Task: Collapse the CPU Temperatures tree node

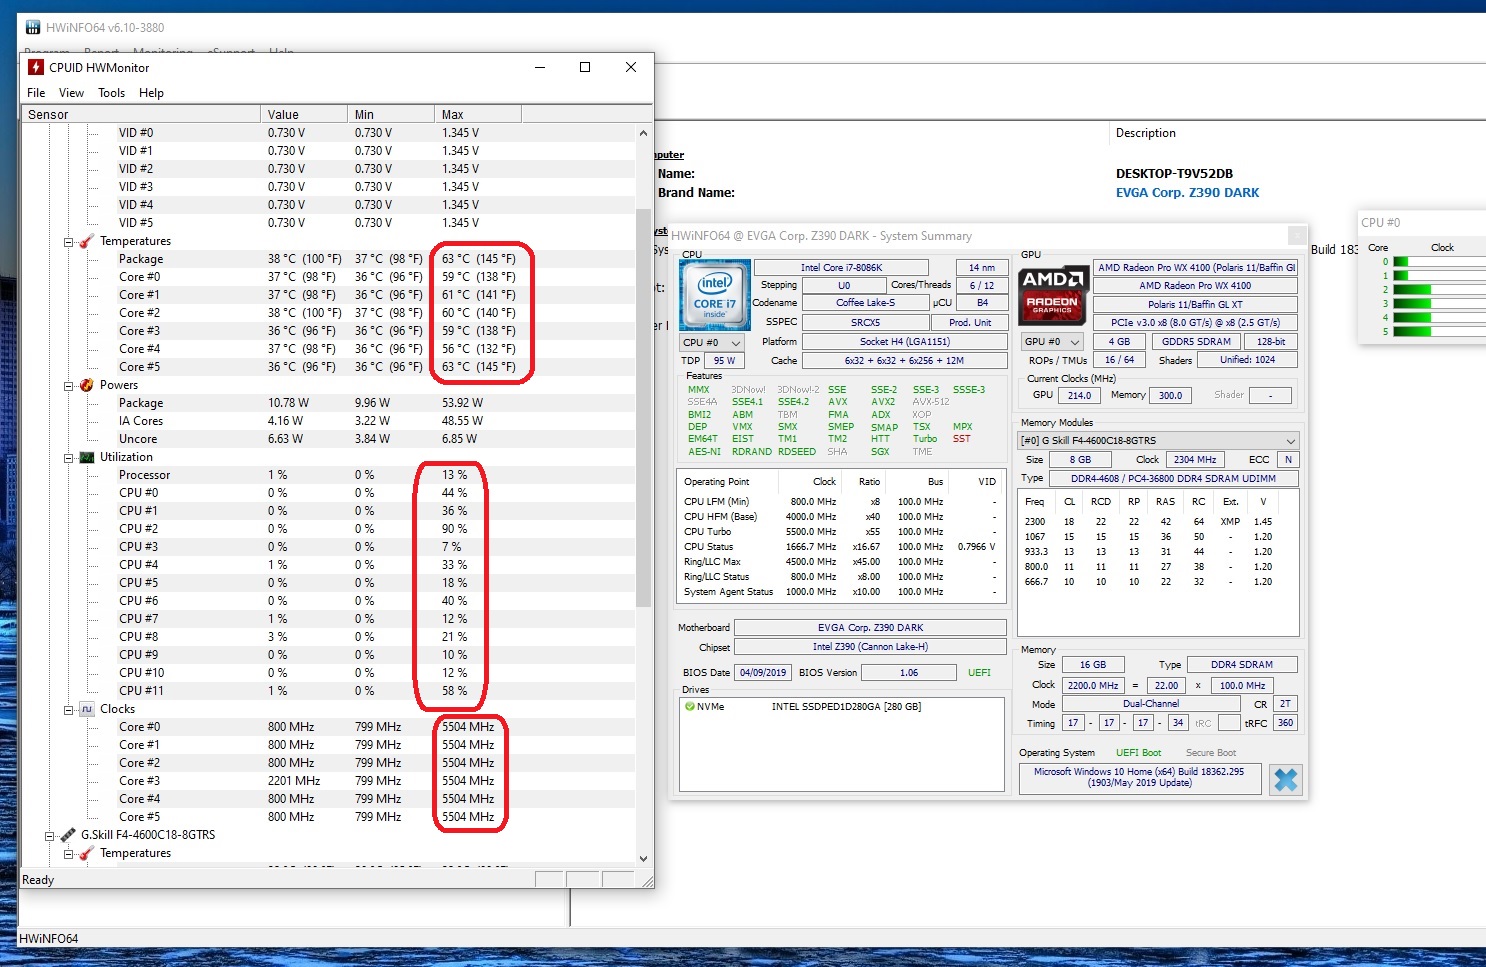Action: click(69, 242)
